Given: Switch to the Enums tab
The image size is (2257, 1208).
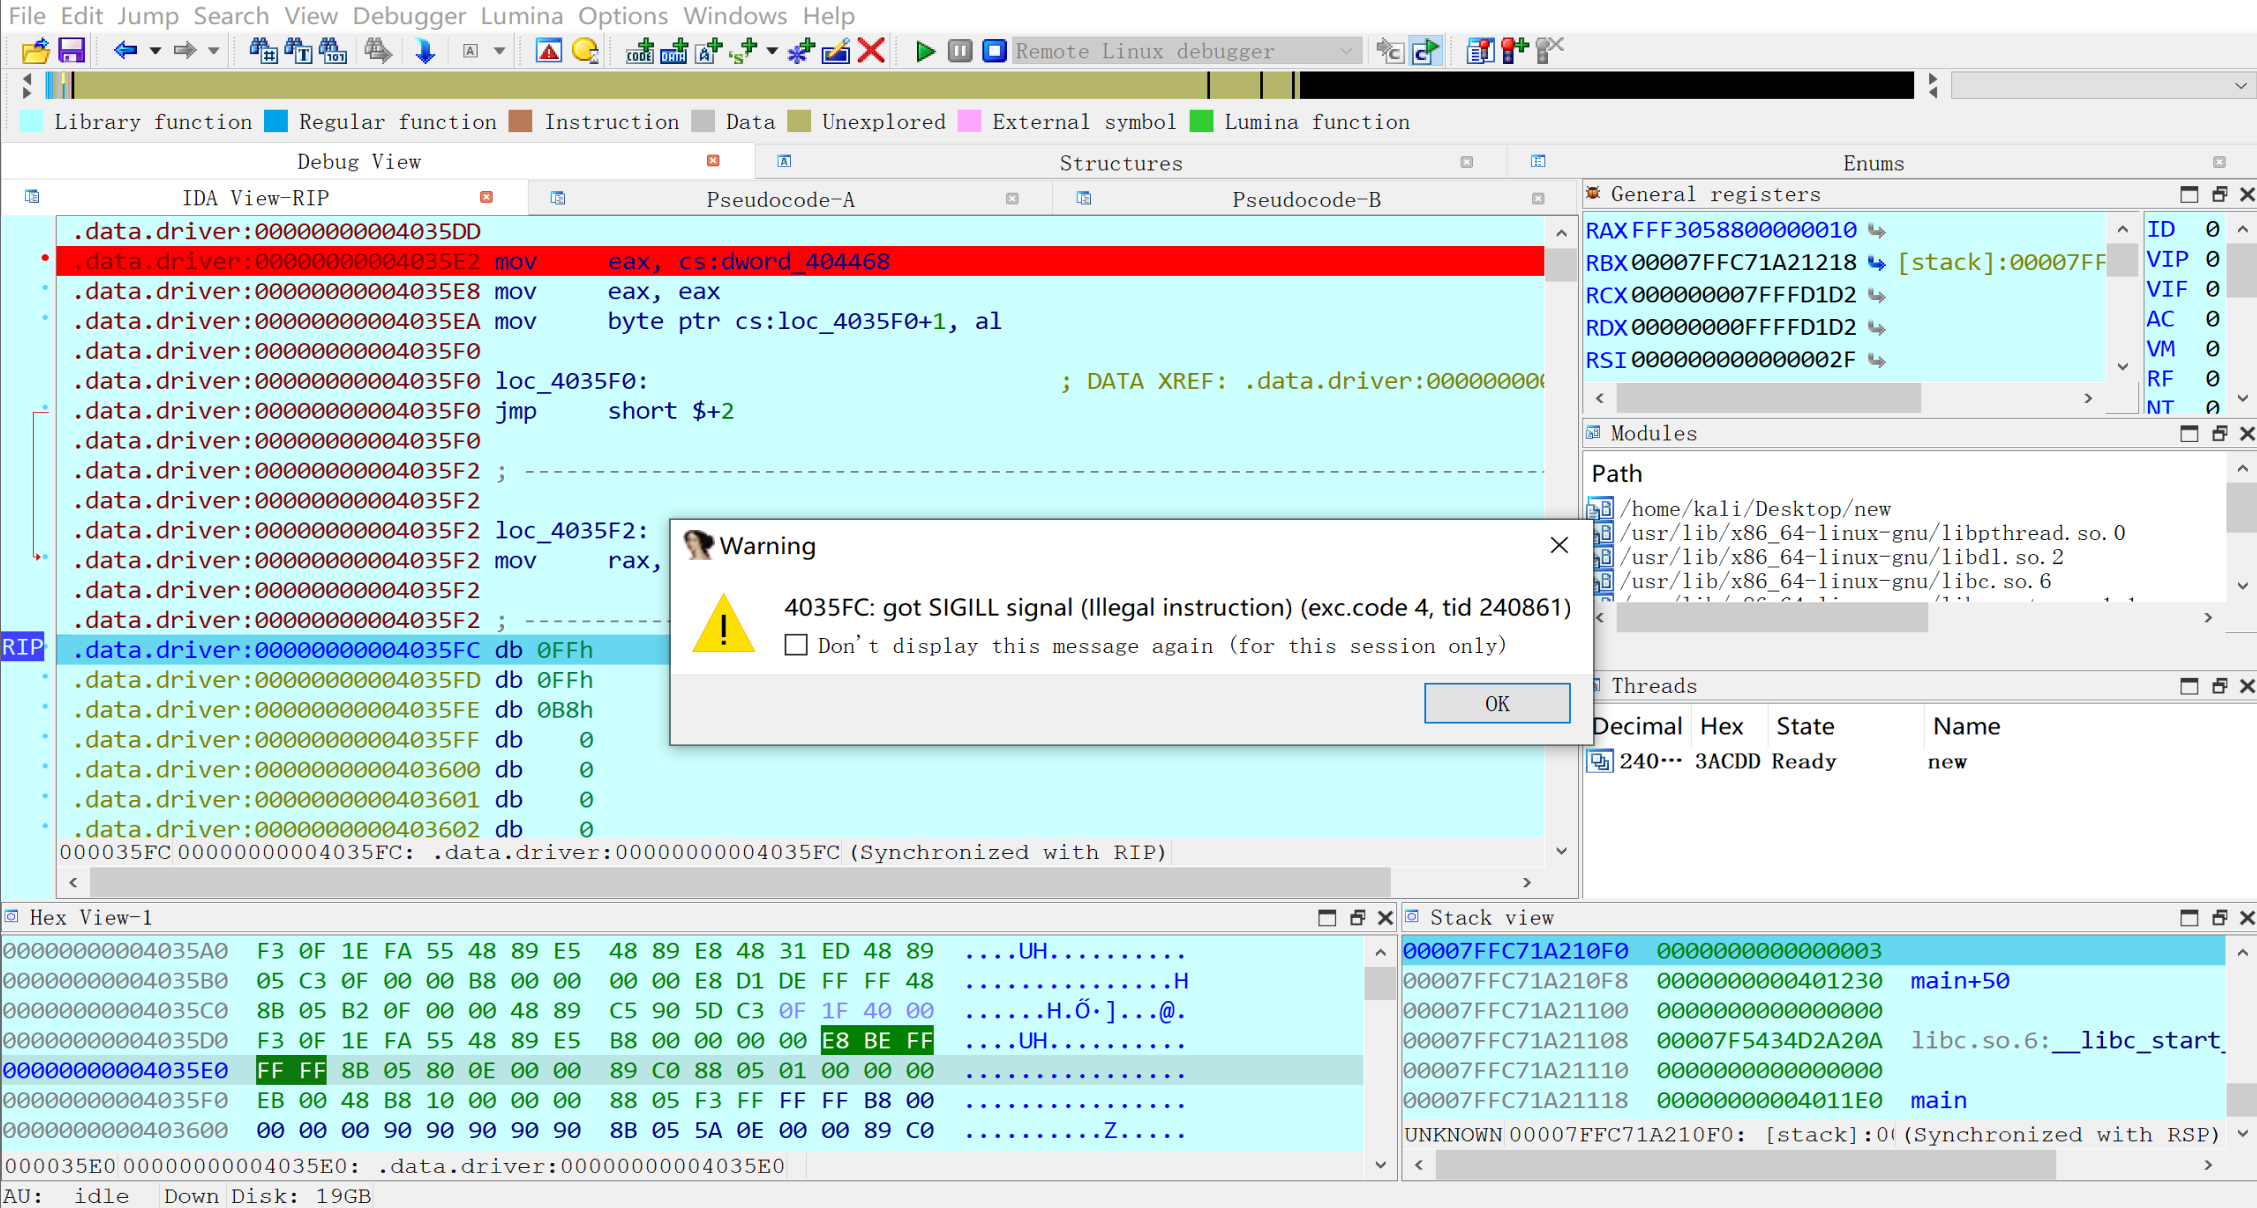Looking at the screenshot, I should [x=1873, y=163].
